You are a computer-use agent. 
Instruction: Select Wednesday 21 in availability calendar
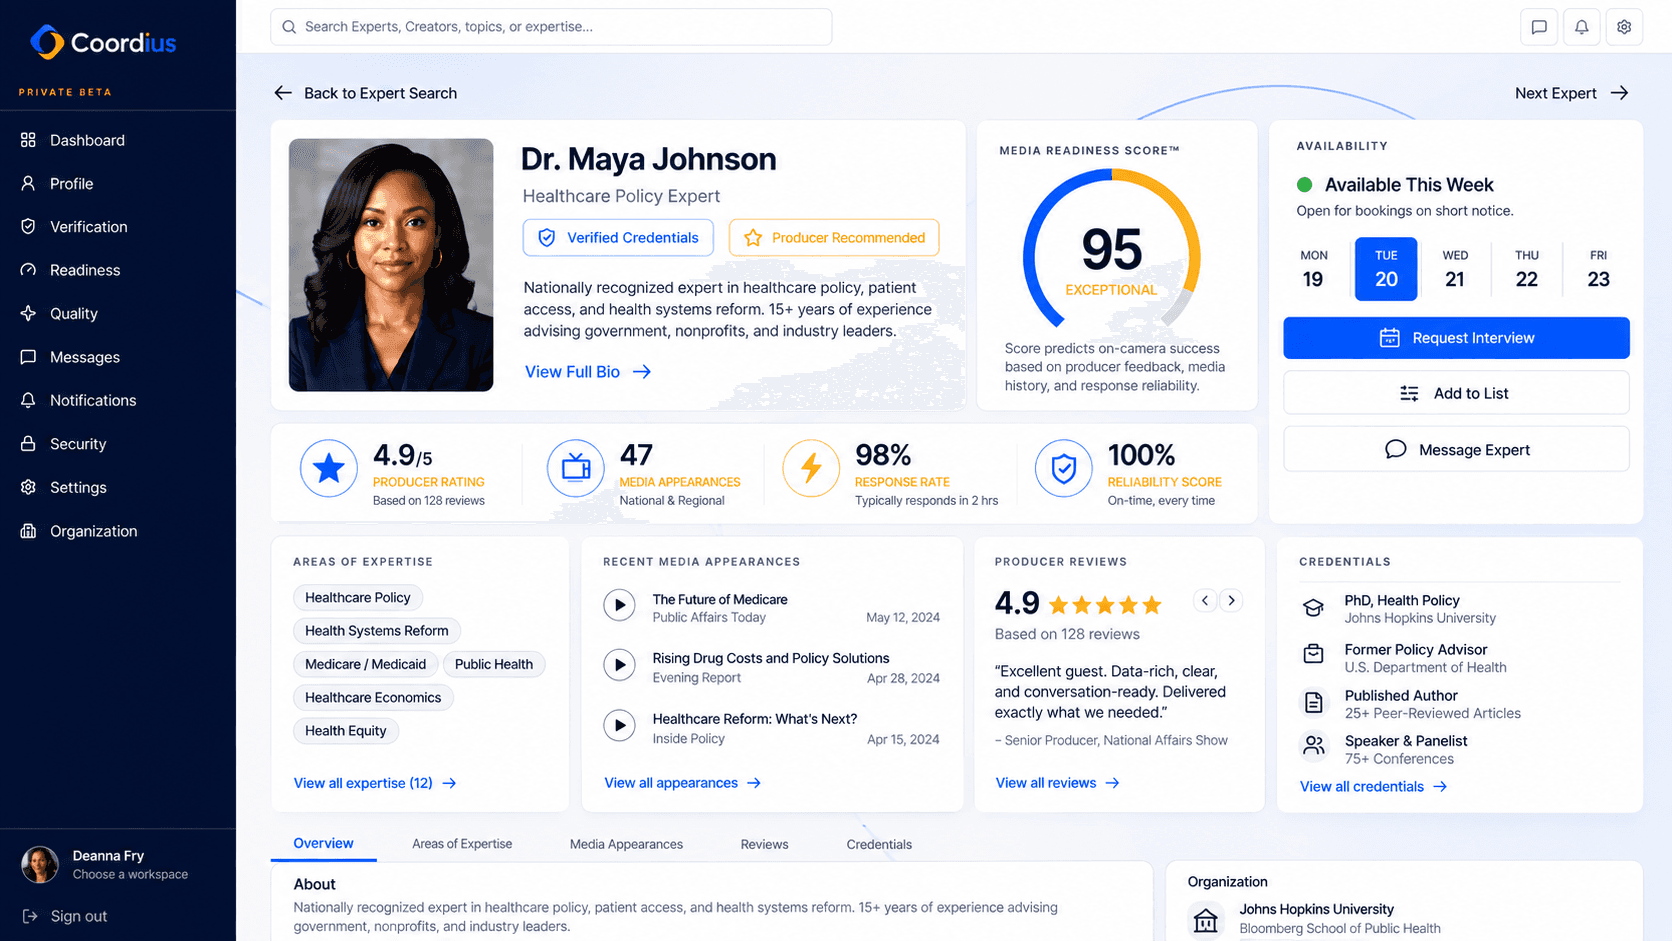pos(1455,269)
